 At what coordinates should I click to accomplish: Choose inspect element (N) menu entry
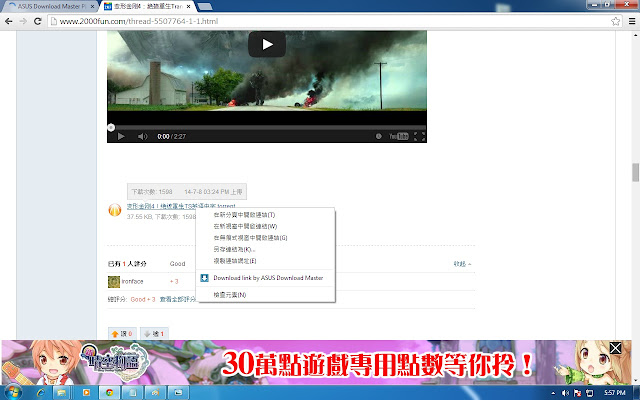click(x=265, y=295)
